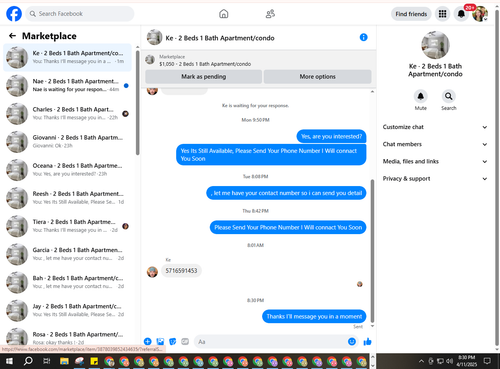This screenshot has height=369, width=500.
Task: Open Windows taskbar search
Action: [x=28, y=361]
